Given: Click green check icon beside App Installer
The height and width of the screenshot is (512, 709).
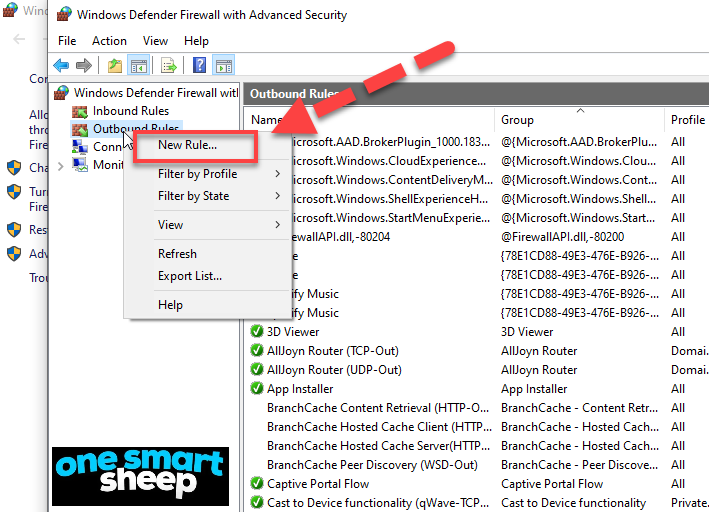Looking at the screenshot, I should coord(257,389).
